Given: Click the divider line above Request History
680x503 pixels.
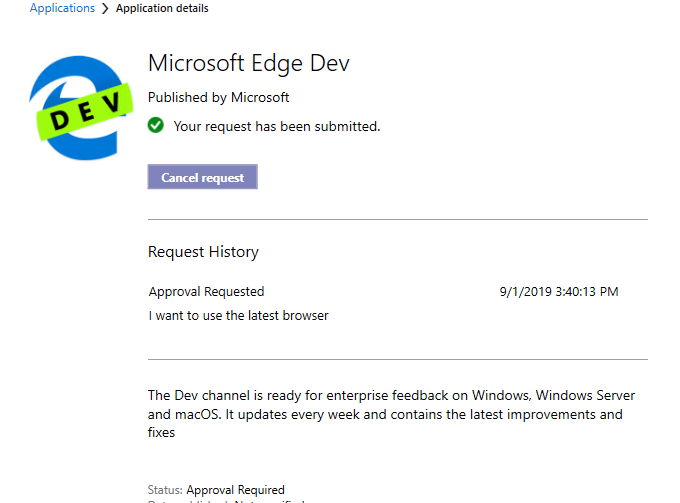Looking at the screenshot, I should 397,219.
